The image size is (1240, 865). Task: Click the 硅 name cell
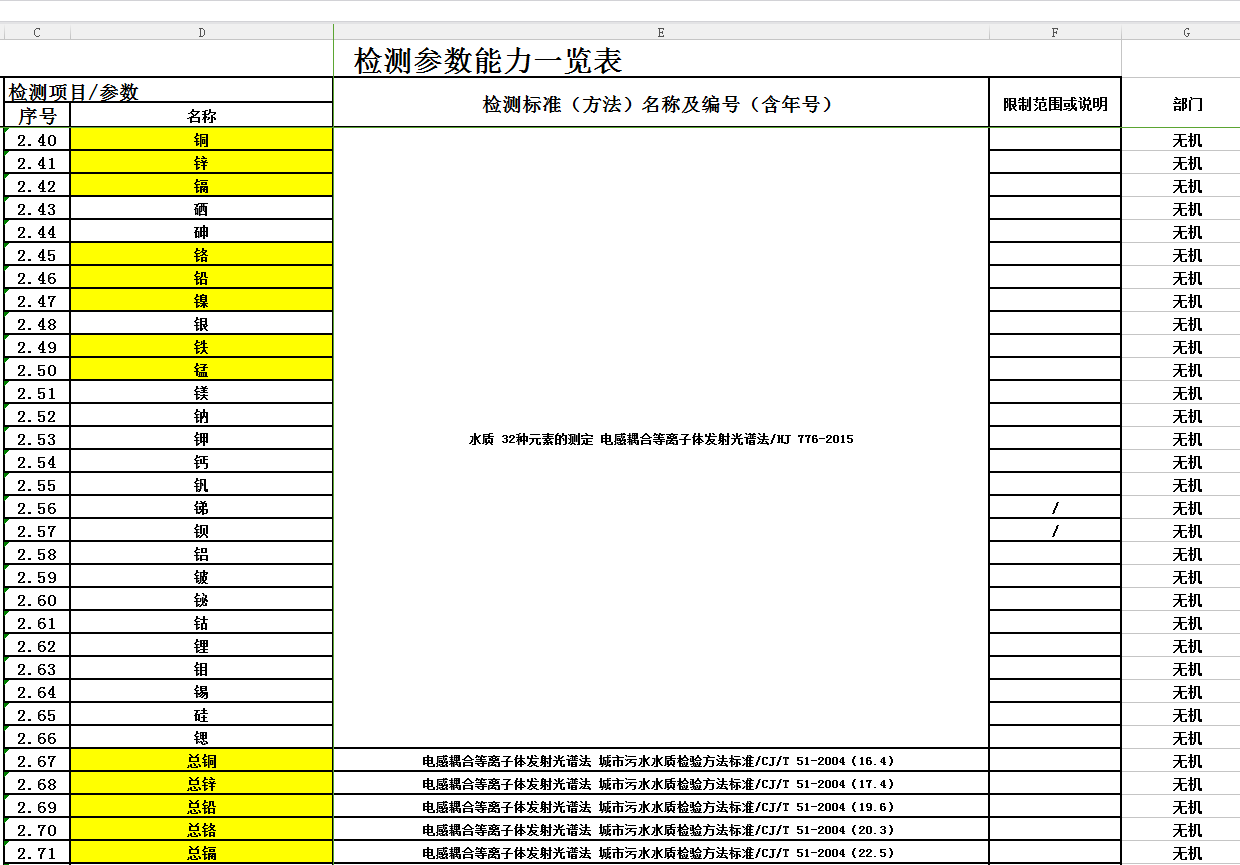pos(202,714)
